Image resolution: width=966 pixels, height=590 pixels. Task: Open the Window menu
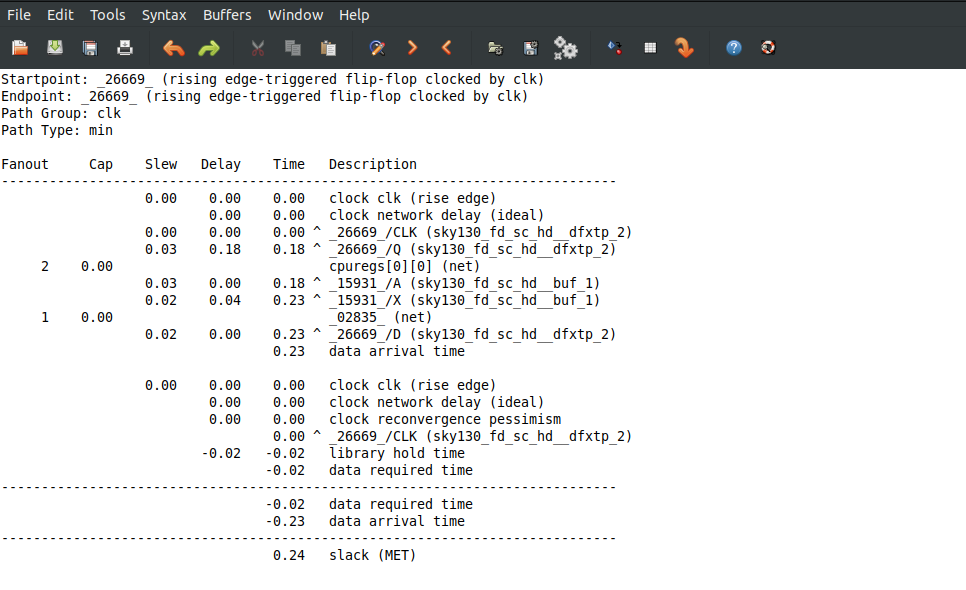coord(295,14)
